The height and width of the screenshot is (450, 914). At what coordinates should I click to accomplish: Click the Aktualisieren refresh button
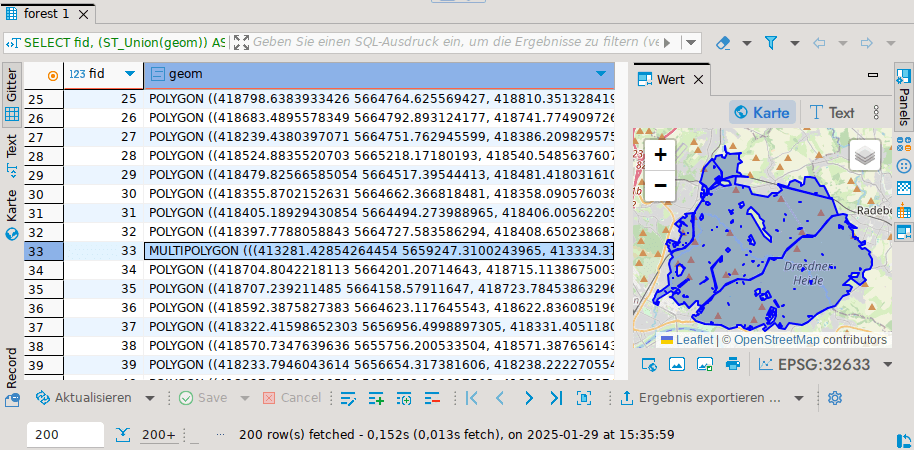point(83,398)
